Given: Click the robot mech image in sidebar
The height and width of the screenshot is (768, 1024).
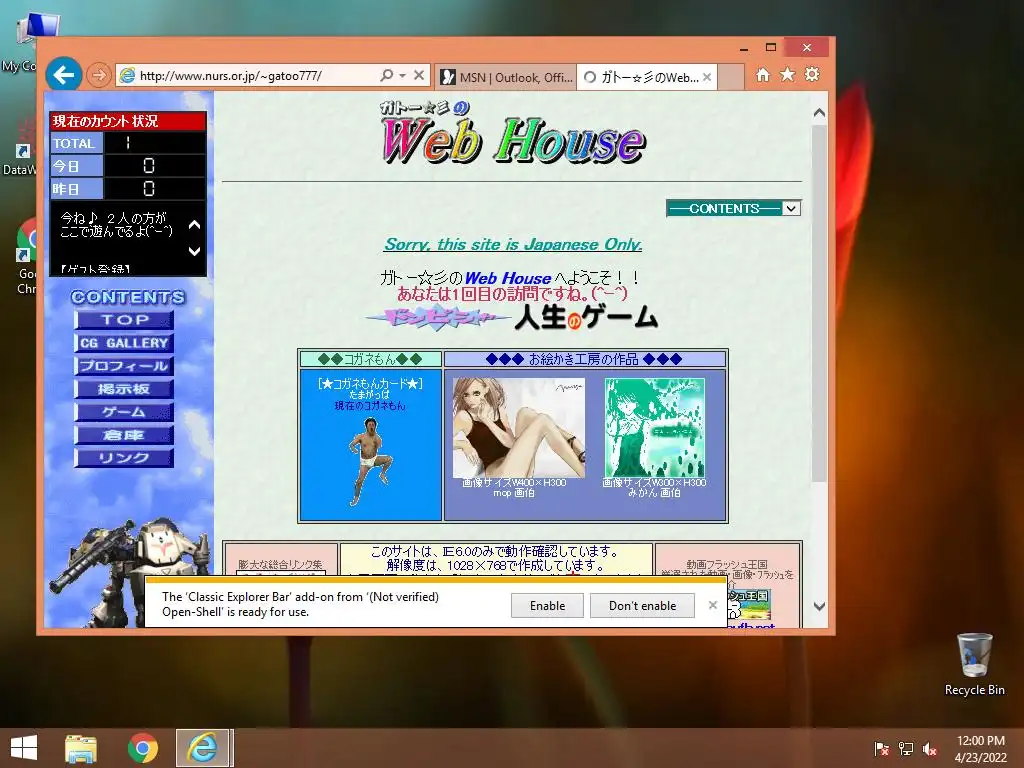Looking at the screenshot, I should (131, 571).
